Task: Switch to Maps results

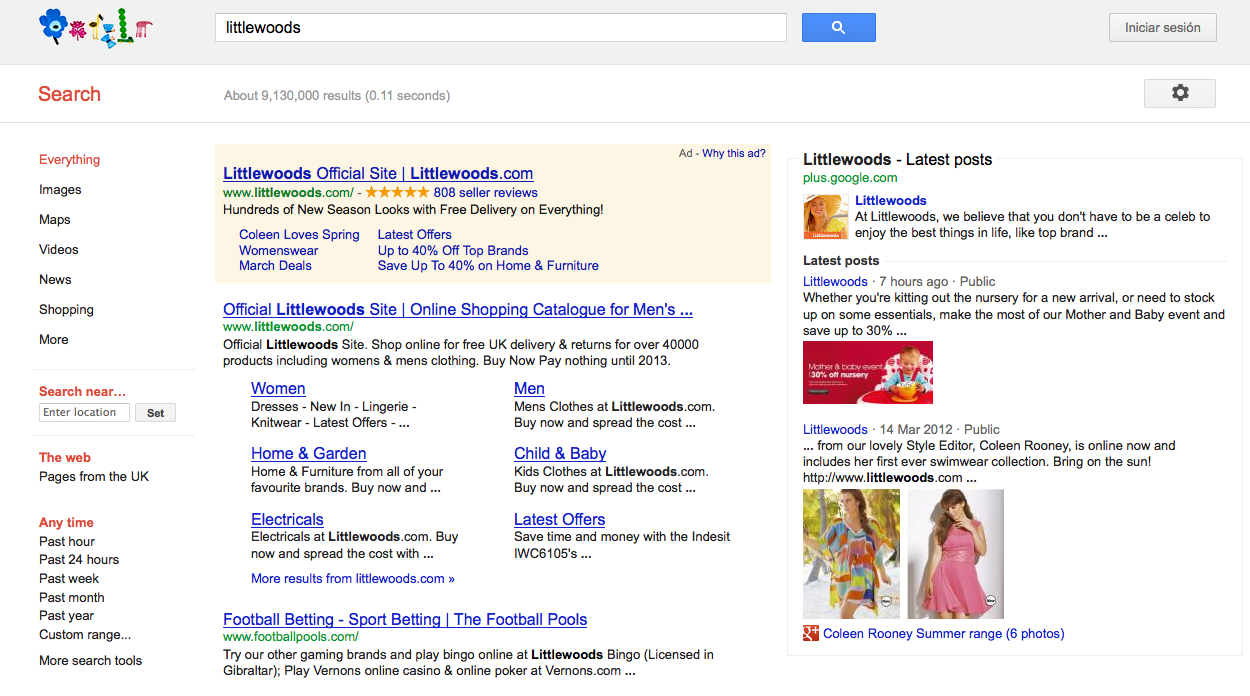Action: [x=55, y=219]
